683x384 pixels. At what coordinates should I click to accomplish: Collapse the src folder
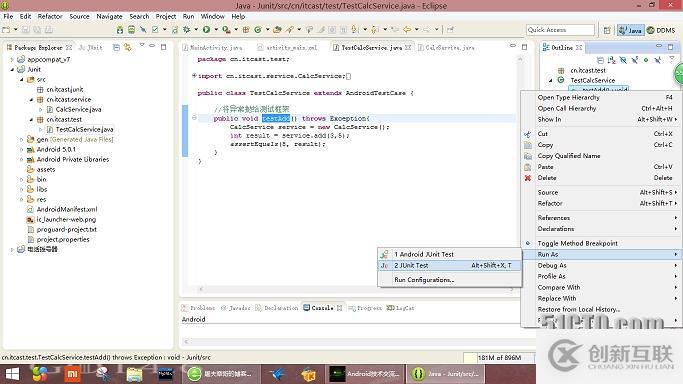coord(21,79)
